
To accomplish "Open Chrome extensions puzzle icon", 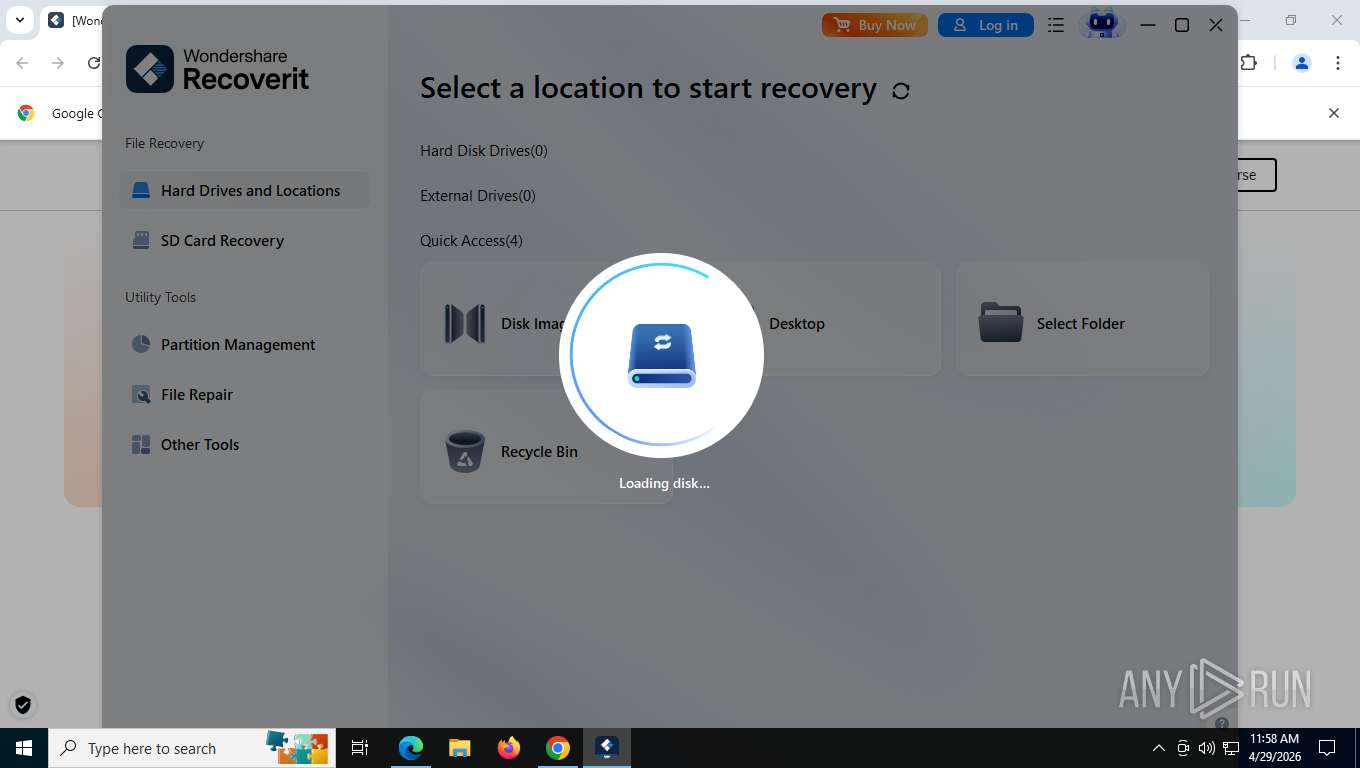I will (x=1248, y=63).
